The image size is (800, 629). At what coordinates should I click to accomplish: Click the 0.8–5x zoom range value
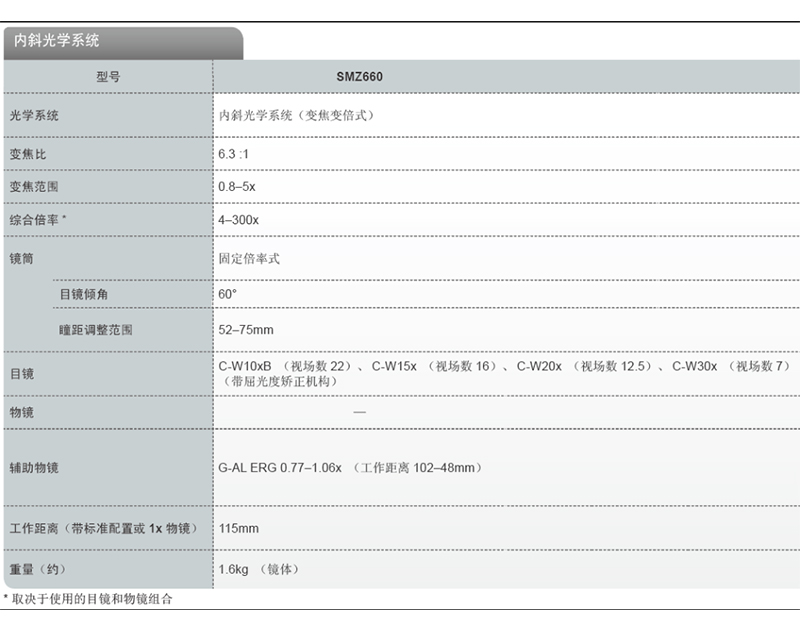point(237,187)
